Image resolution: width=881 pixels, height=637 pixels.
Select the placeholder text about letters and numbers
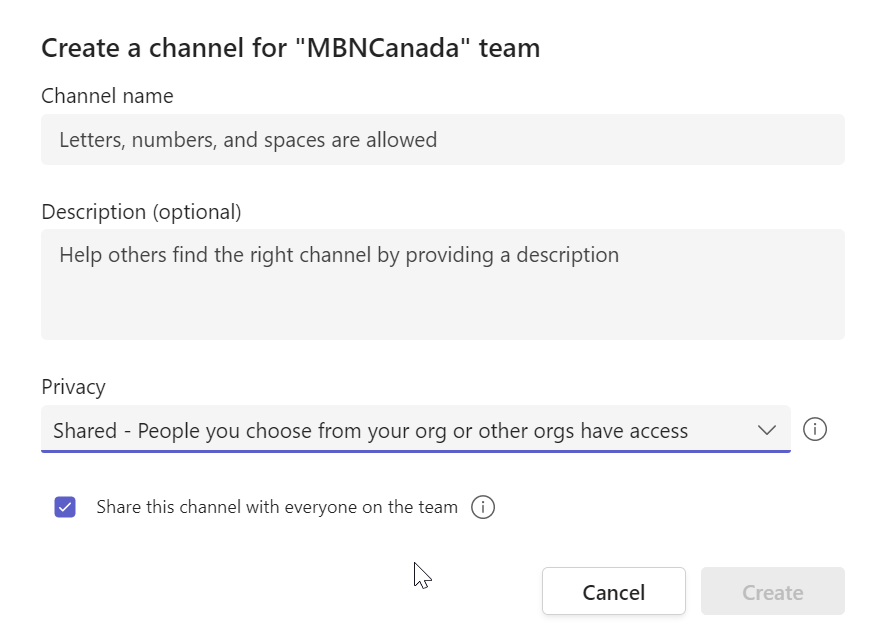point(248,140)
